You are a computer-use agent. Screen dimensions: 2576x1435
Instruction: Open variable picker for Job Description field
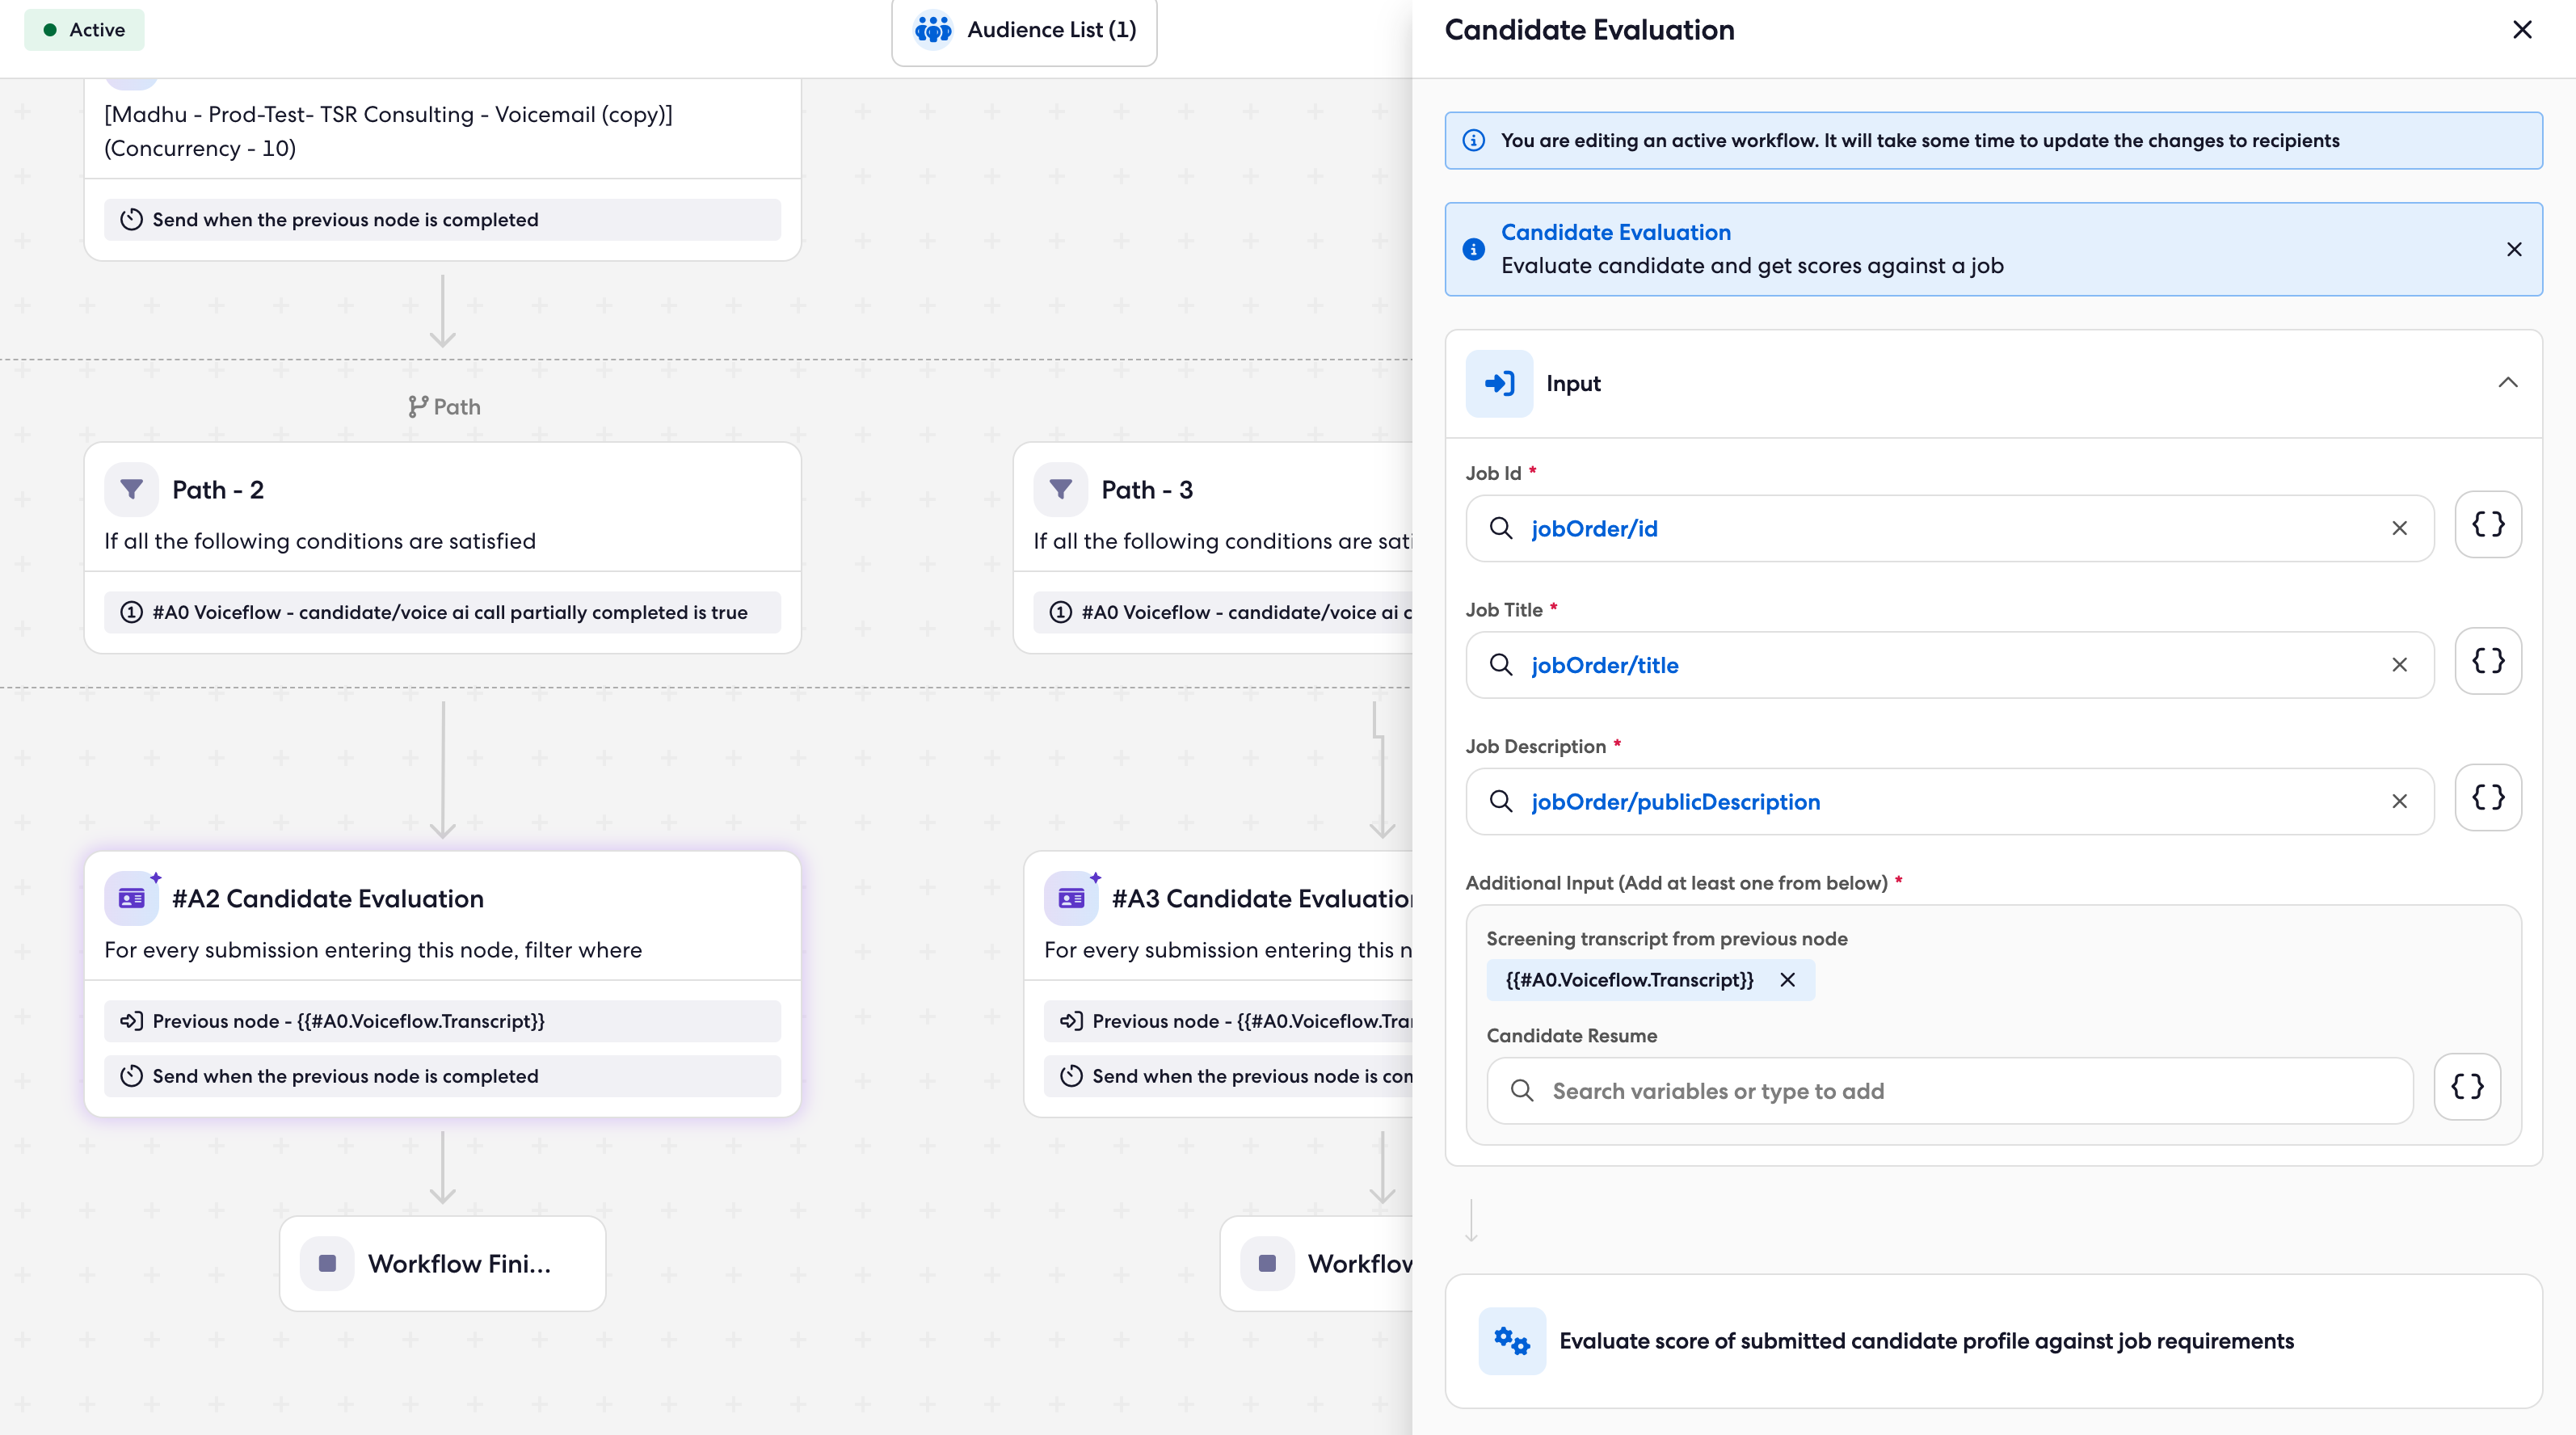tap(2487, 799)
